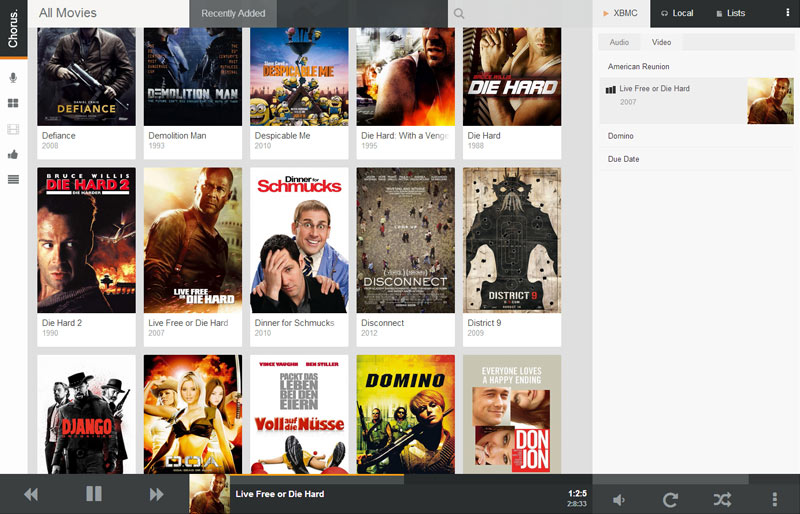Screen dimensions: 800x514
Task: Click the Demolition Man title link
Action: (x=177, y=136)
